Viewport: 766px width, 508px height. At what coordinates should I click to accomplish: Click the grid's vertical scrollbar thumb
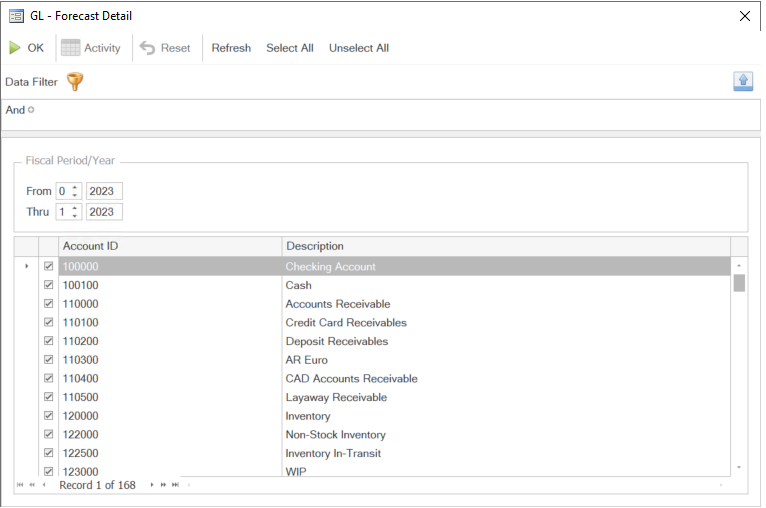click(x=739, y=282)
